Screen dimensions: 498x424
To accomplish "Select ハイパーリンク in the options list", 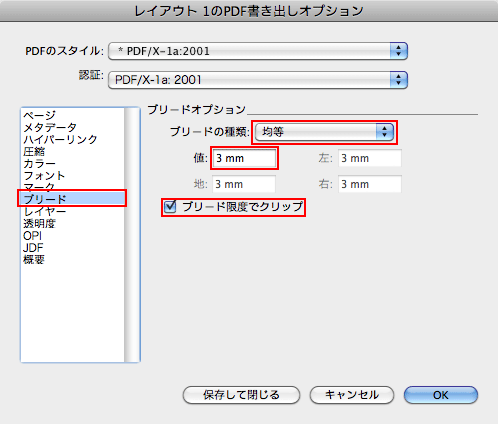I will click(x=60, y=139).
